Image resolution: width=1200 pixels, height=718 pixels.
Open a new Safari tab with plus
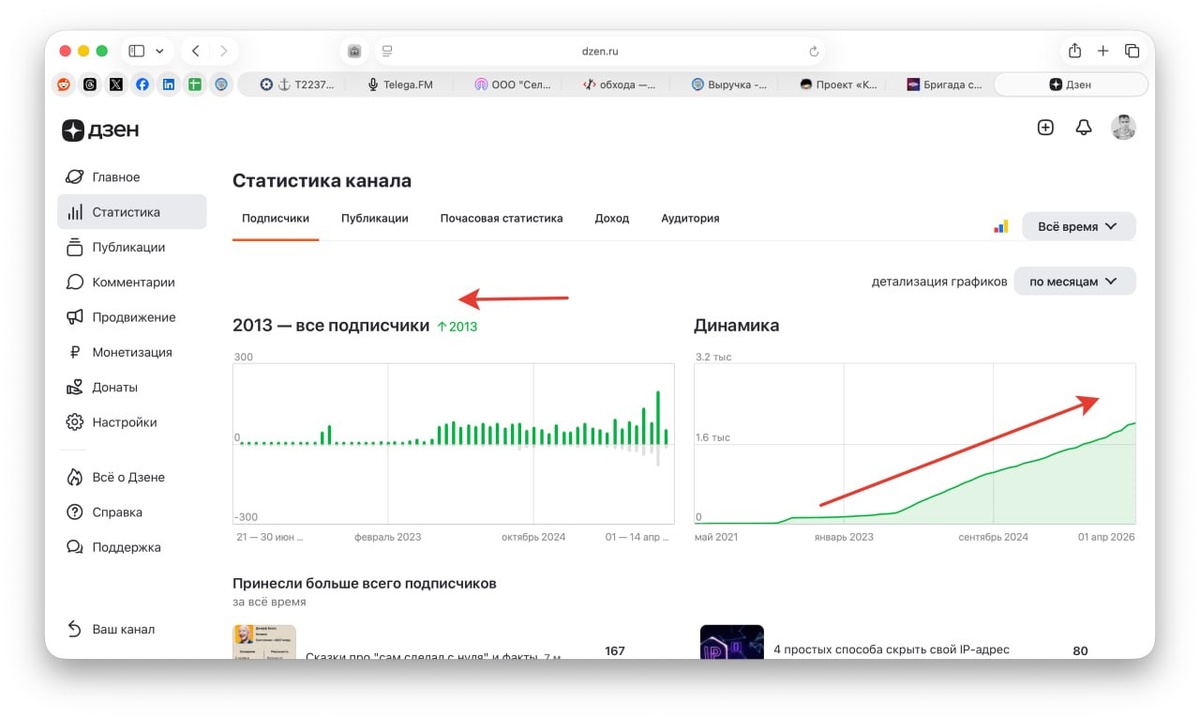(1103, 51)
